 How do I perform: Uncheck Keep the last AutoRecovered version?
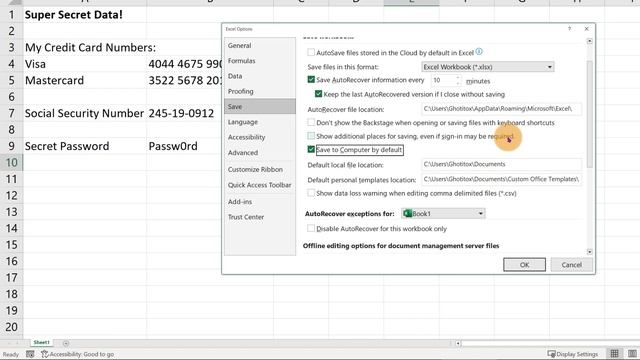pyautogui.click(x=318, y=94)
